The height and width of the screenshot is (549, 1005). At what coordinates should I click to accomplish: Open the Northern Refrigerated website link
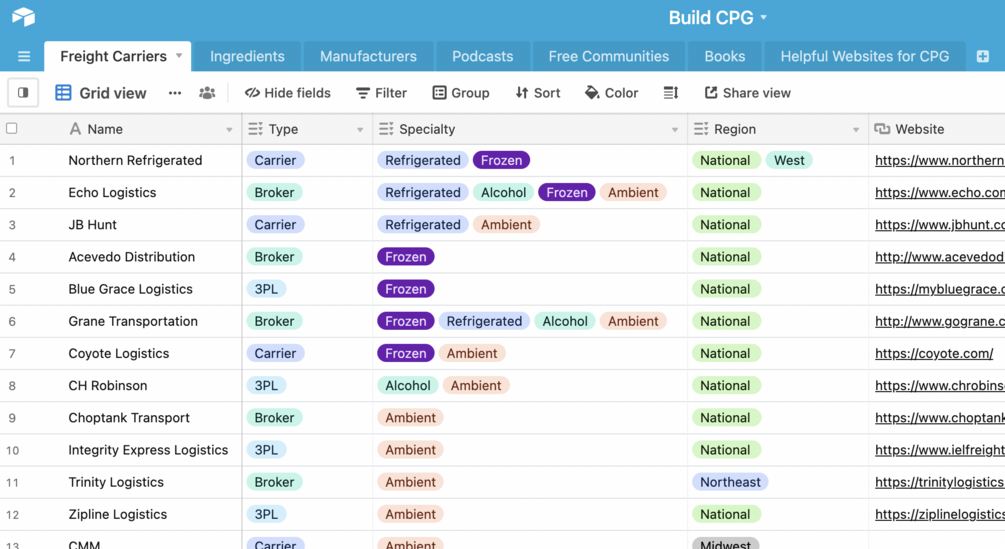tap(940, 161)
